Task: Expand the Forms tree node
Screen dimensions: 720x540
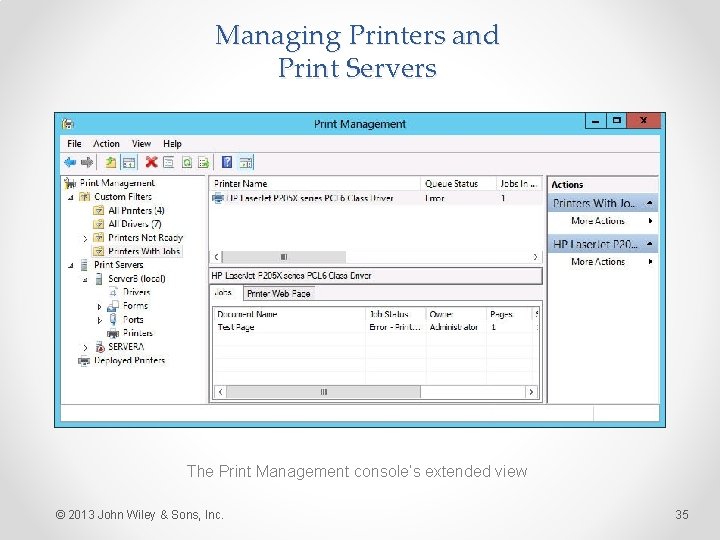Action: coord(99,306)
